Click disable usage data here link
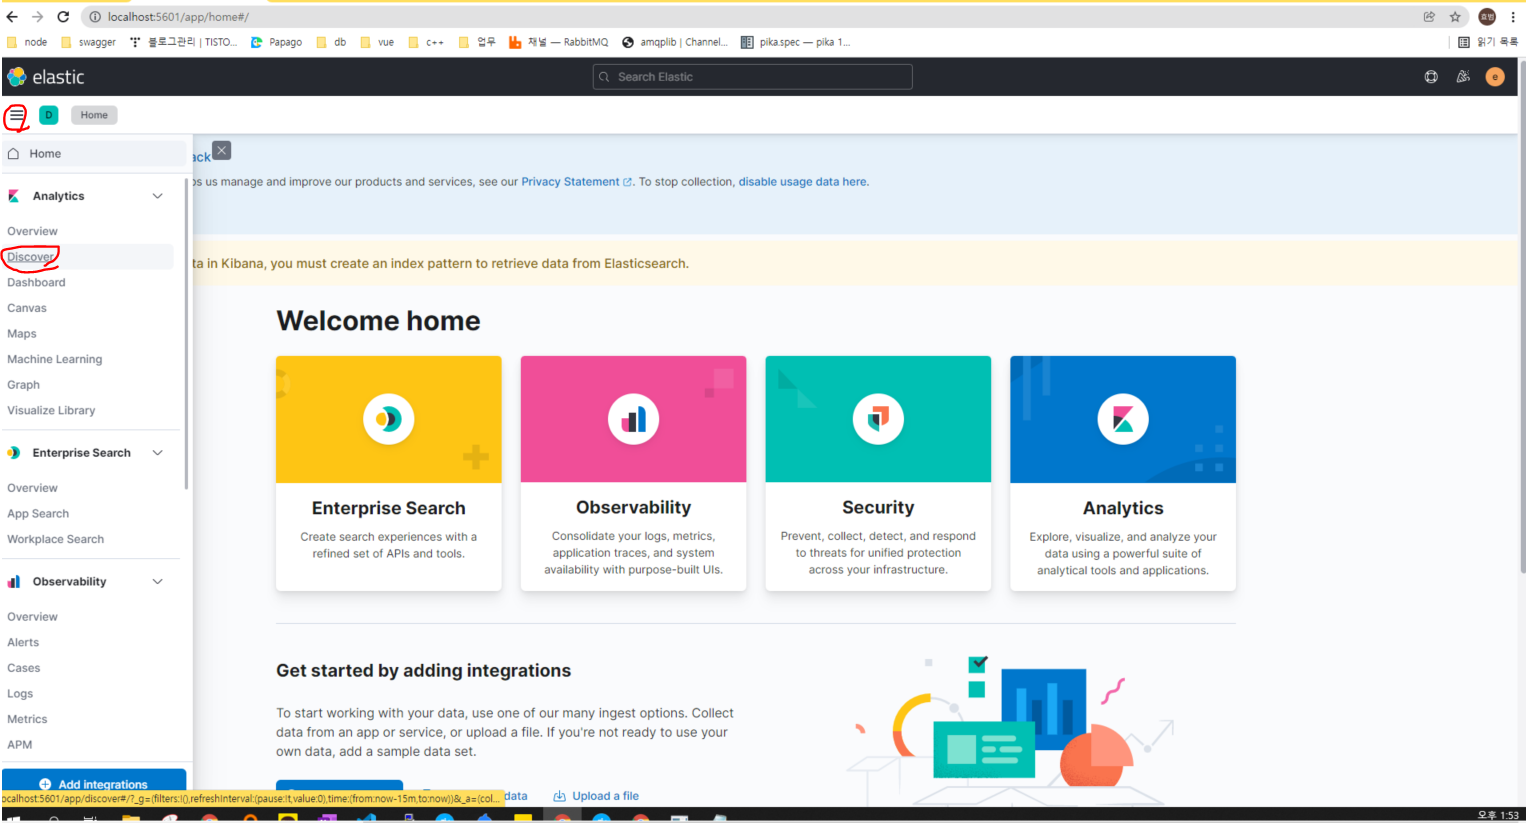This screenshot has width=1526, height=823. 803,182
